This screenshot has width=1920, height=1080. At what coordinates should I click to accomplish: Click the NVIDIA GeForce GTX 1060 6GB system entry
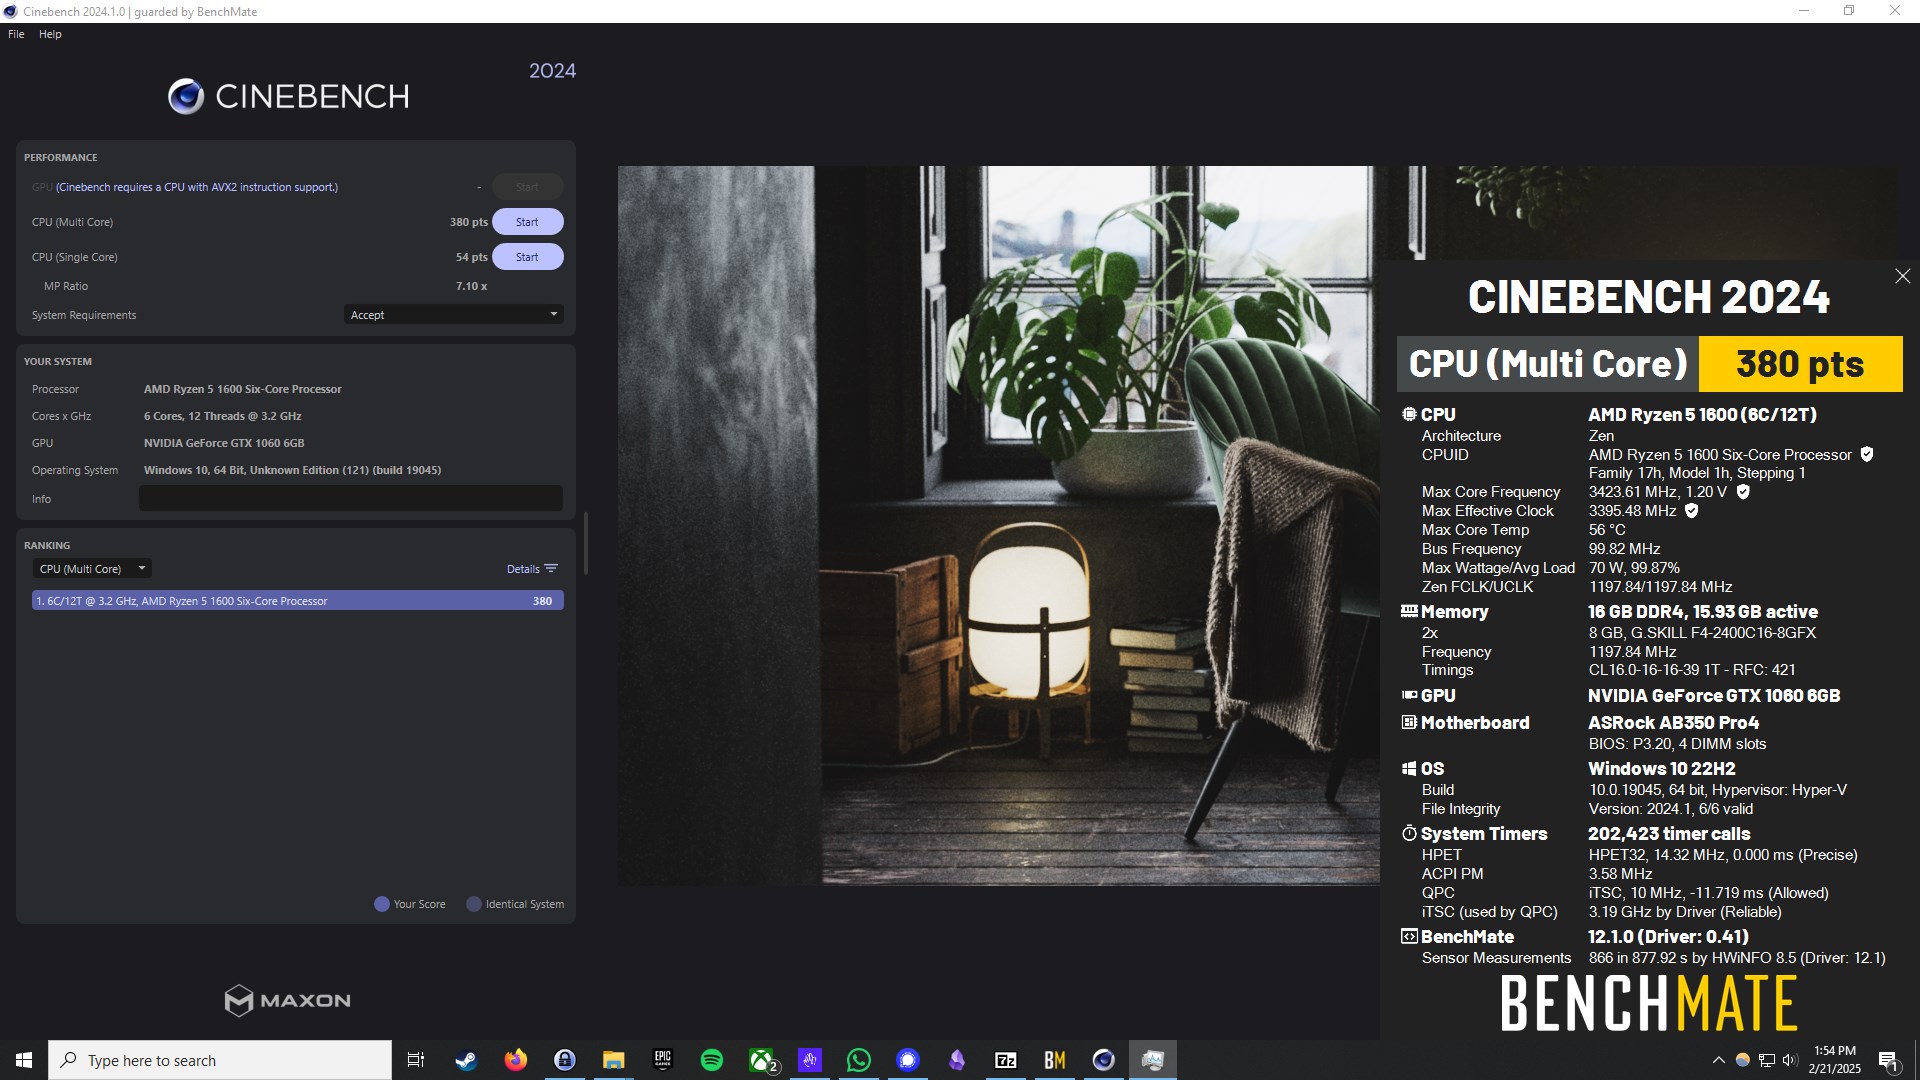click(224, 443)
